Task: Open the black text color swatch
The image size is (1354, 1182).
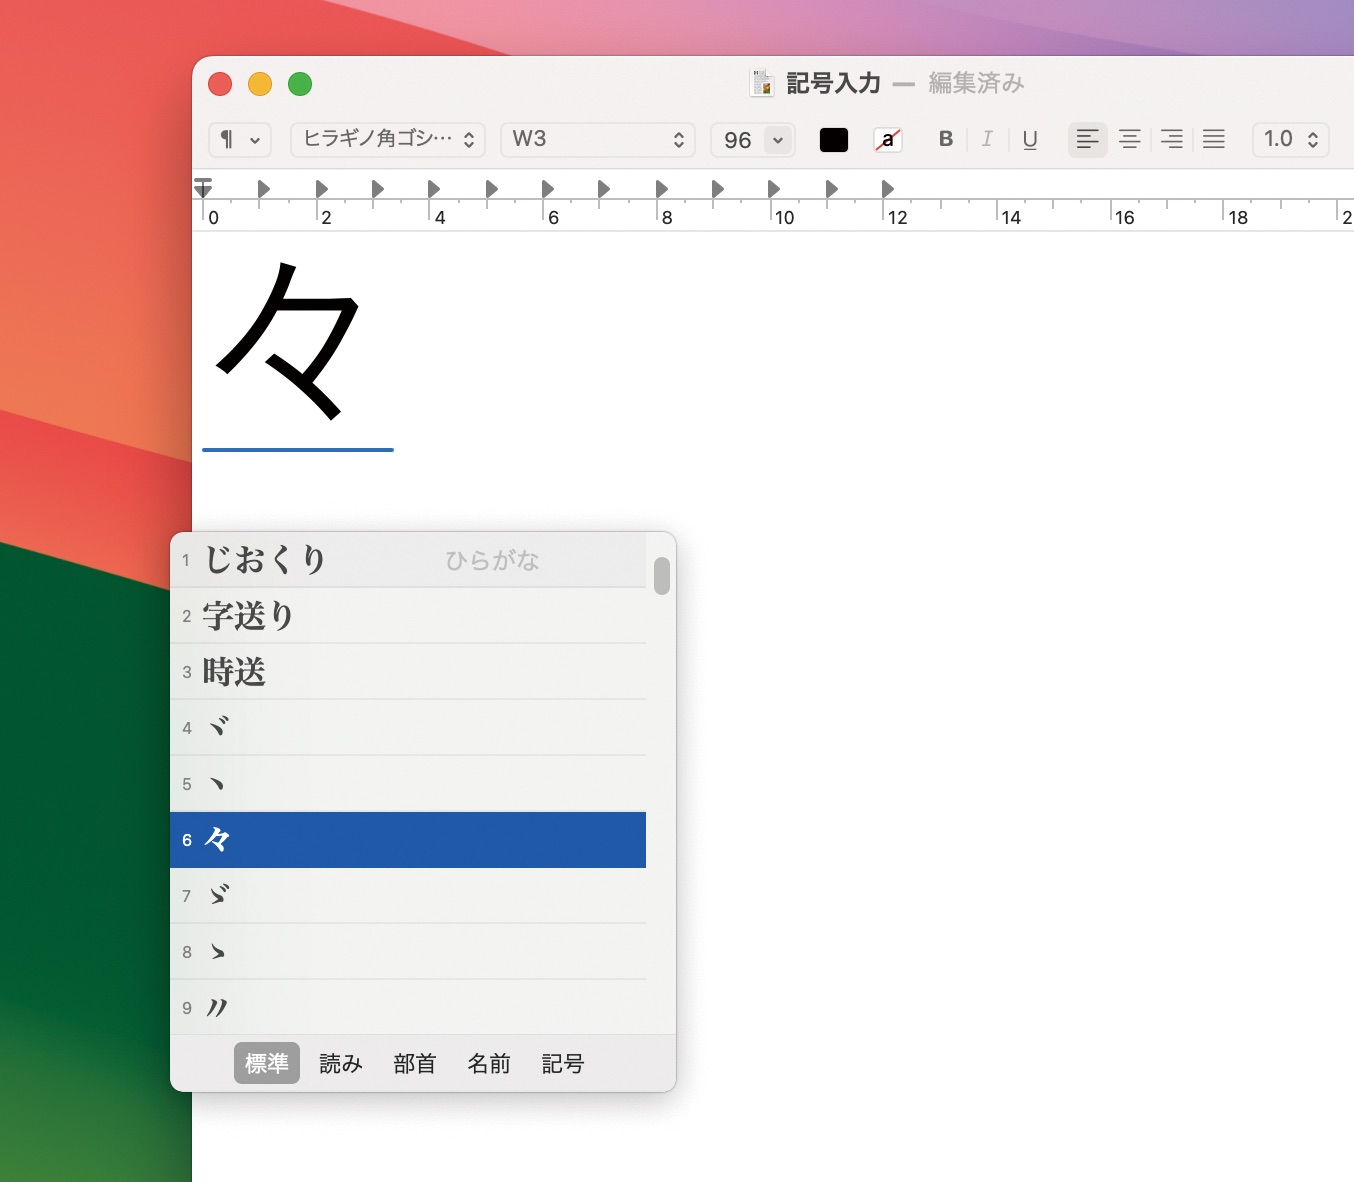Action: point(834,140)
